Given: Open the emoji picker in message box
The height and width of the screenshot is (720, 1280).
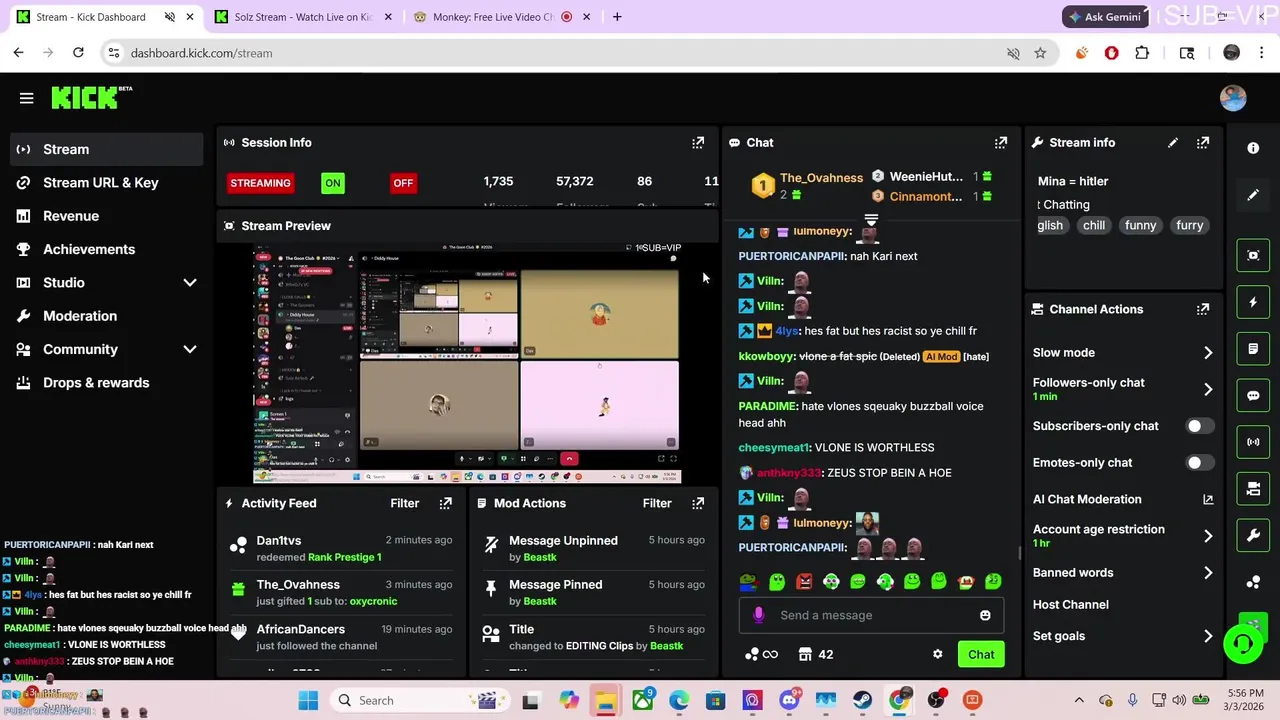Looking at the screenshot, I should point(985,615).
